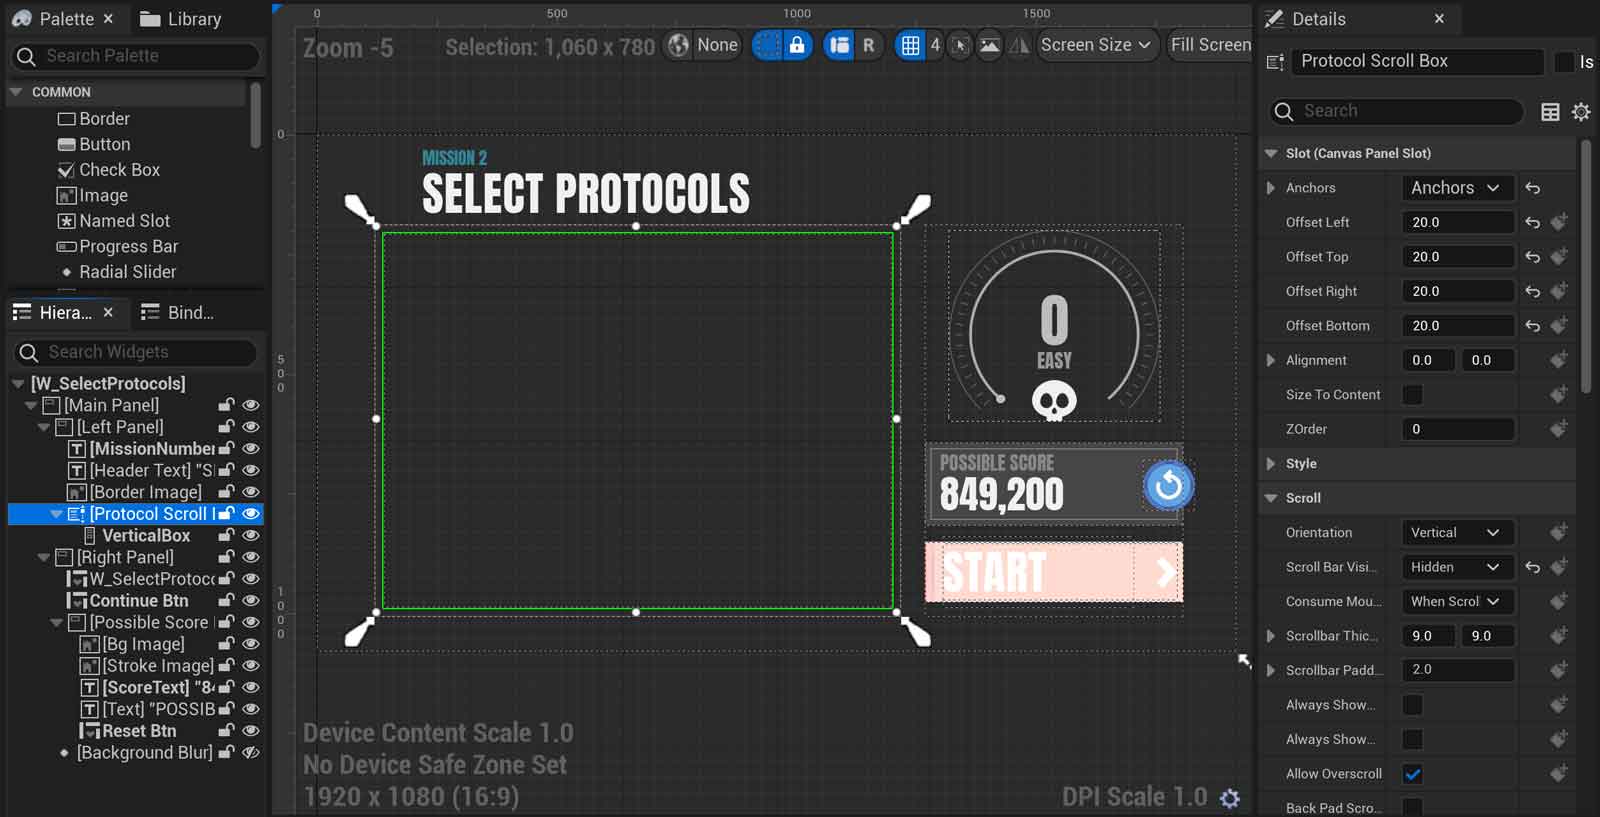This screenshot has width=1600, height=817.
Task: Open the Orientation Vertical dropdown
Action: tap(1456, 533)
